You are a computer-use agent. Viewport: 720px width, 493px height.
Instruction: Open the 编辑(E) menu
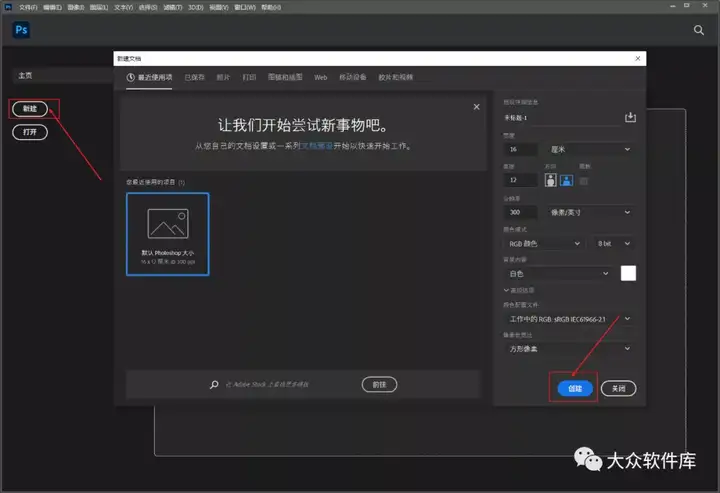[52, 7]
